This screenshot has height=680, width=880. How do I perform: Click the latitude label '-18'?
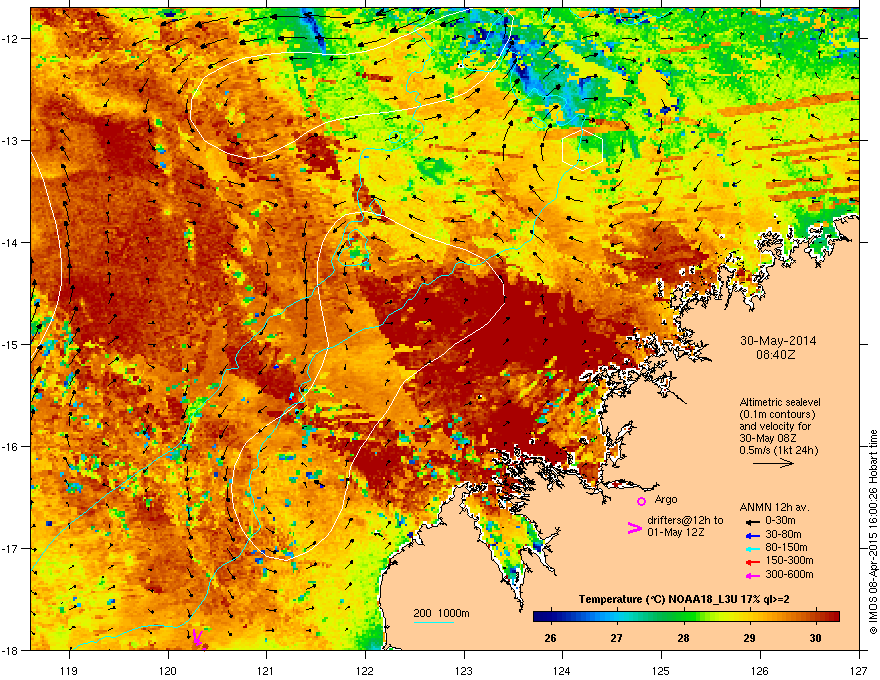10,650
